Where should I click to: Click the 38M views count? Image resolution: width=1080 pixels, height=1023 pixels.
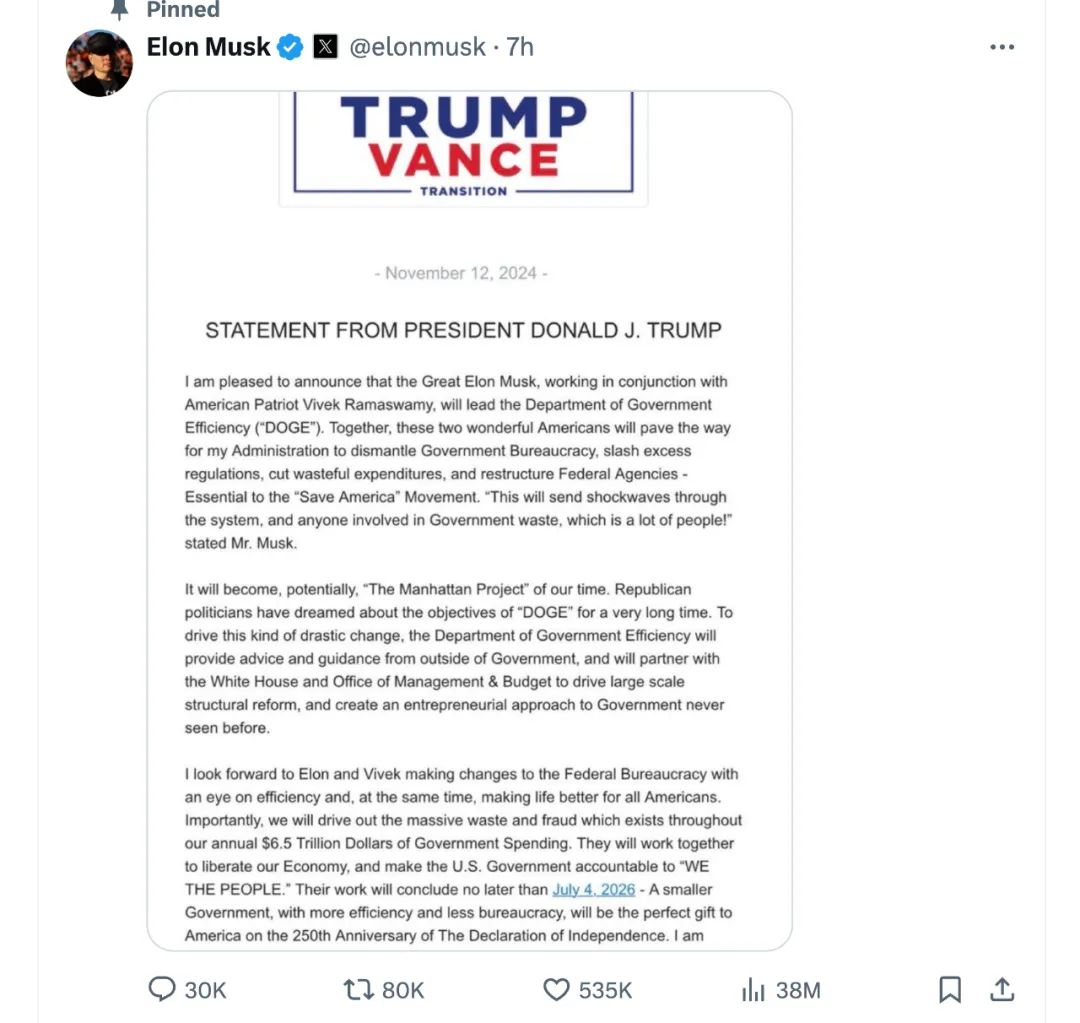798,990
